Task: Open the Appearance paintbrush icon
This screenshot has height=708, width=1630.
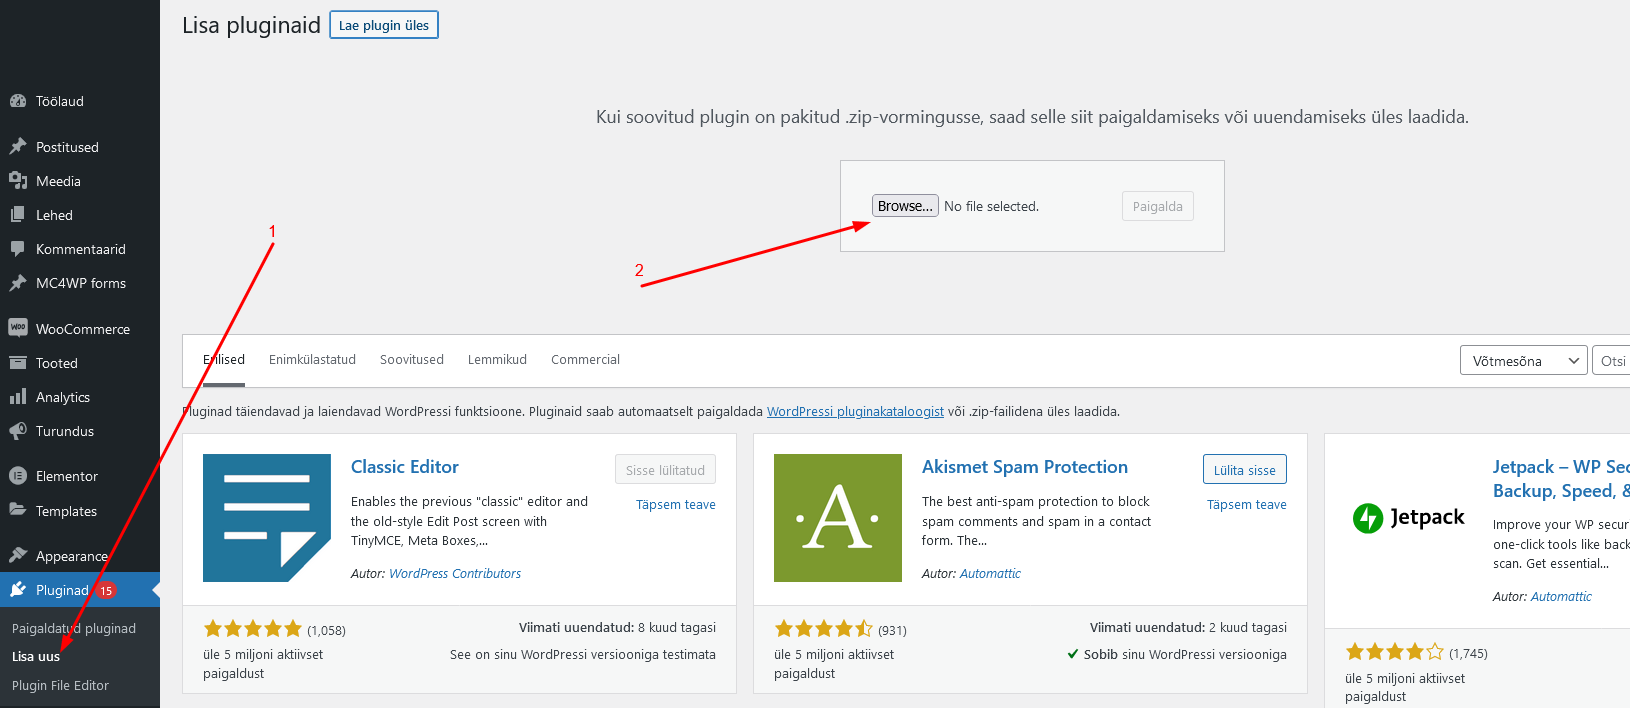Action: click(x=18, y=556)
